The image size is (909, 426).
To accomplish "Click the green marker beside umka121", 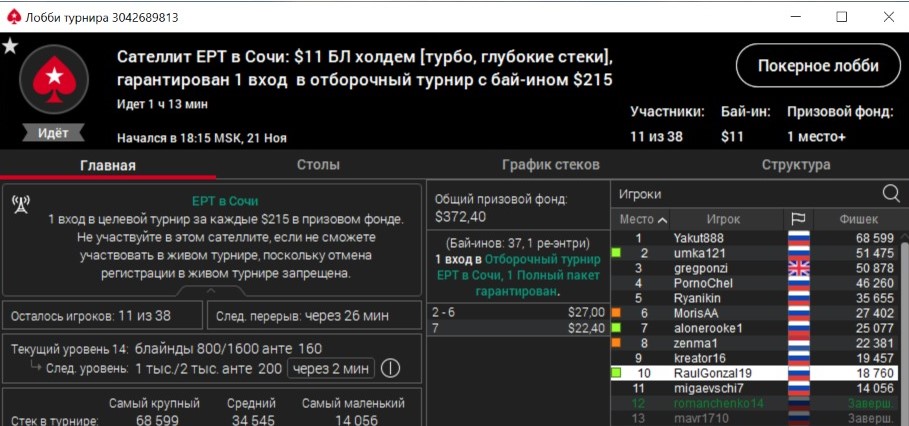I will pos(616,253).
